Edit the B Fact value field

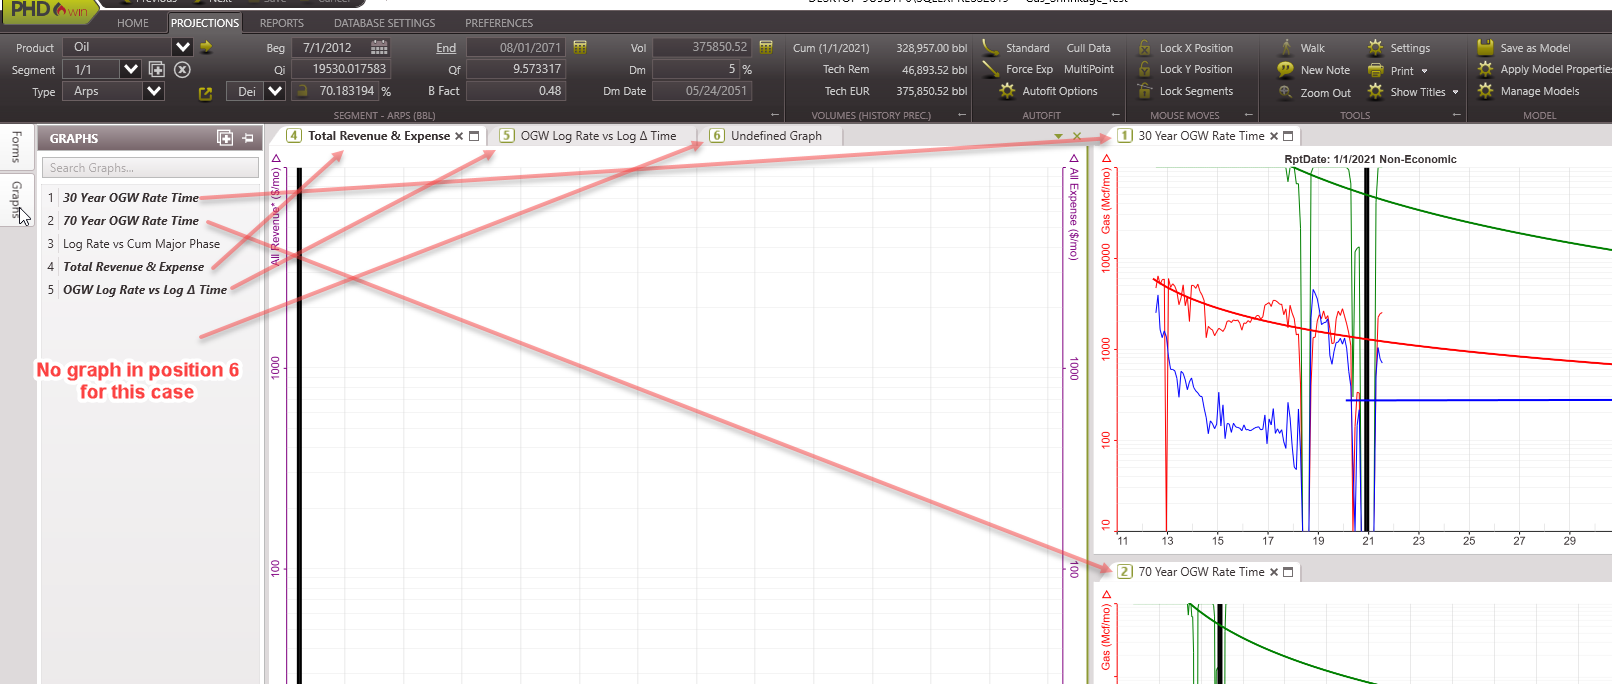(x=516, y=91)
